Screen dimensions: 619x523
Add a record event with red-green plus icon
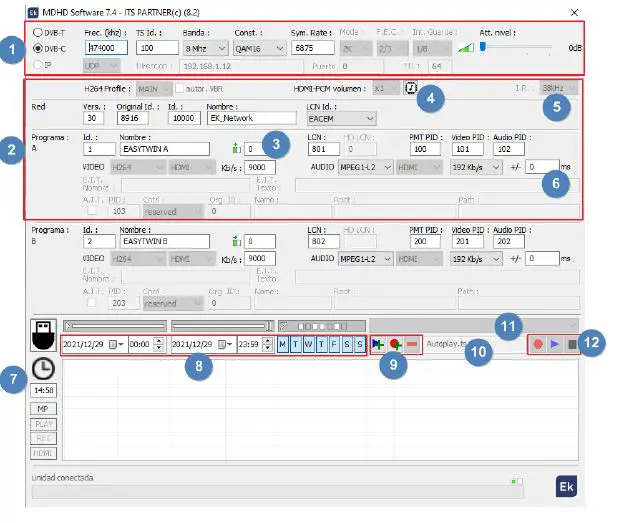click(x=395, y=344)
